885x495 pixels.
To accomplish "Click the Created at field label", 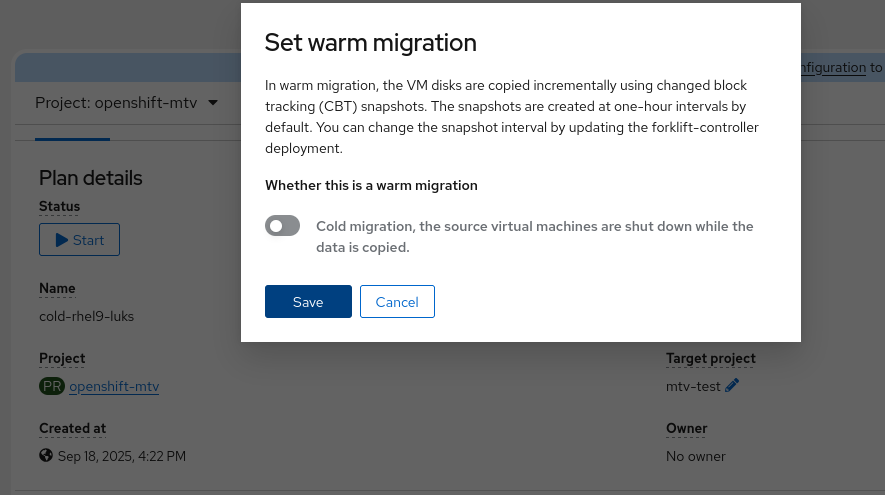I will pyautogui.click(x=72, y=428).
